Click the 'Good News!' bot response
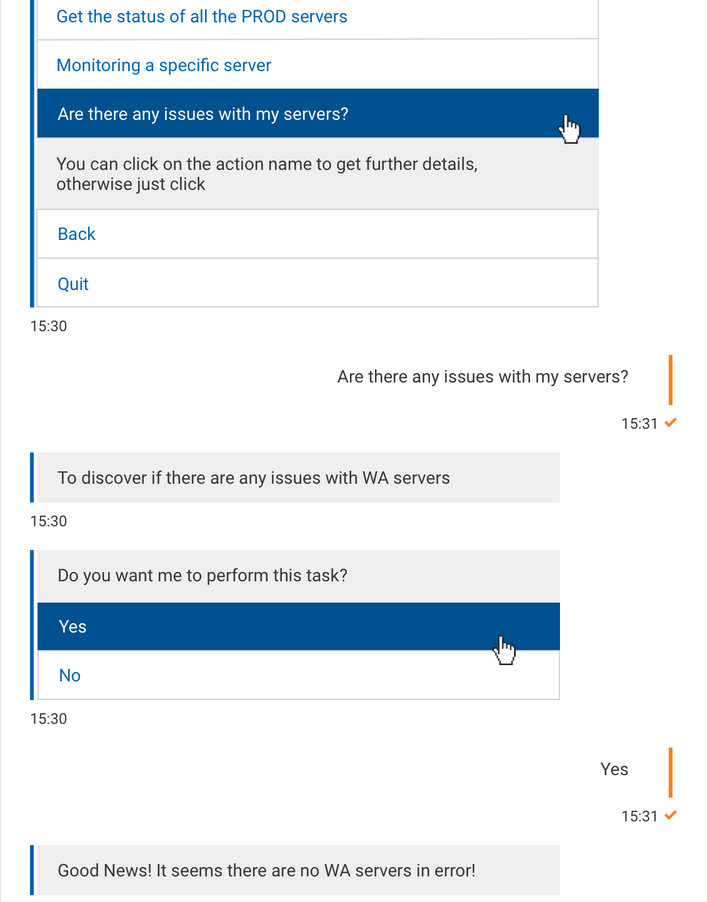This screenshot has height=902, width=707. coord(267,870)
